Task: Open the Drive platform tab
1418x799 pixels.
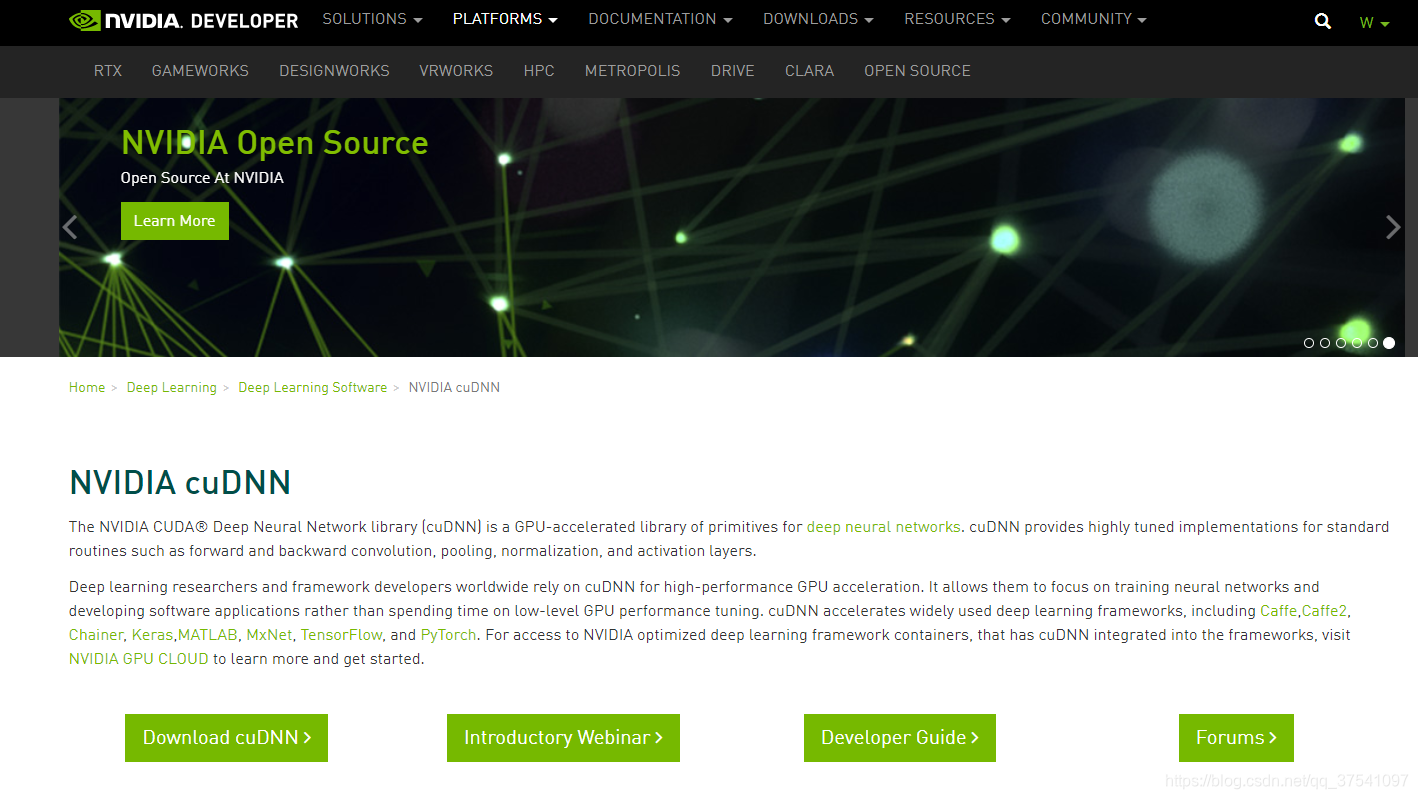Action: tap(733, 71)
